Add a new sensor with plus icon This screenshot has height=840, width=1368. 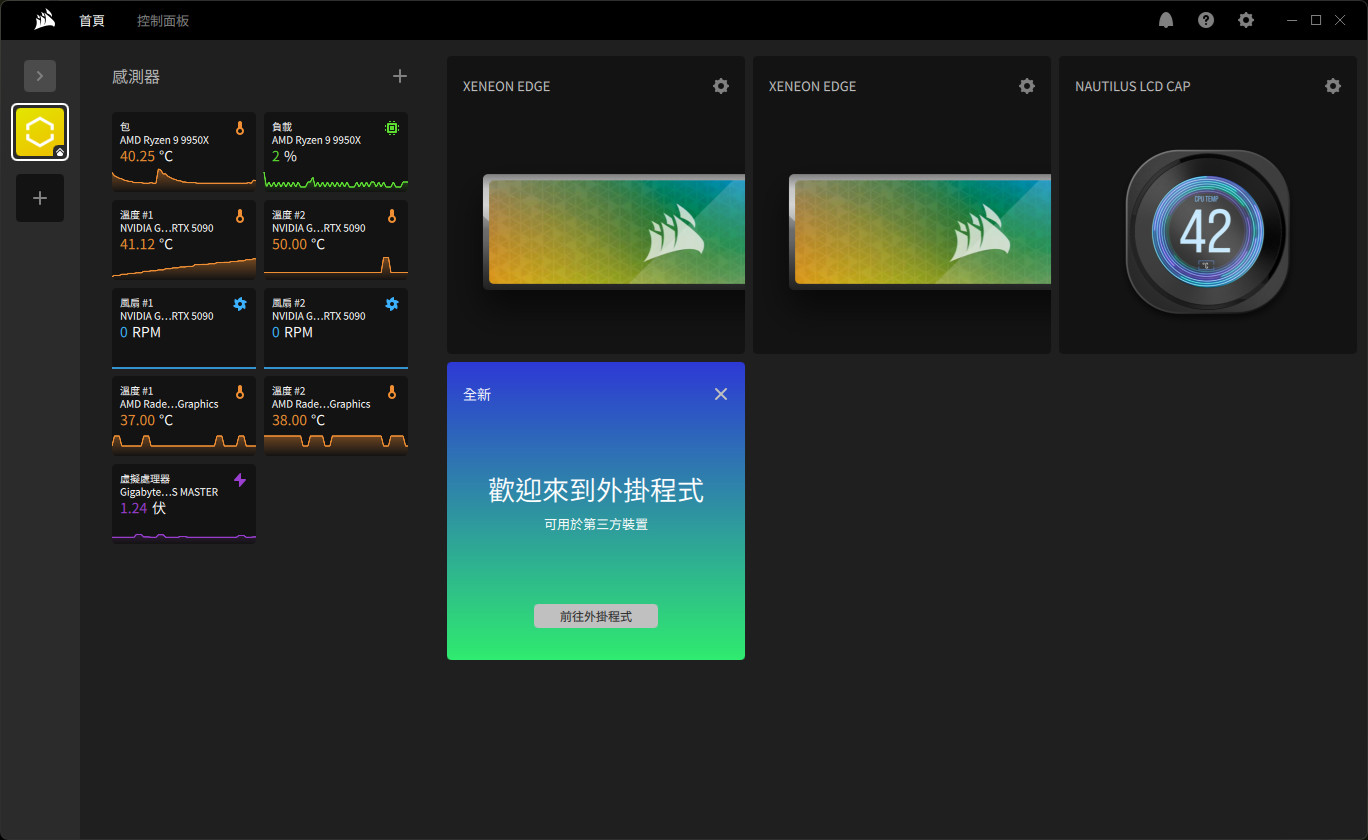400,76
